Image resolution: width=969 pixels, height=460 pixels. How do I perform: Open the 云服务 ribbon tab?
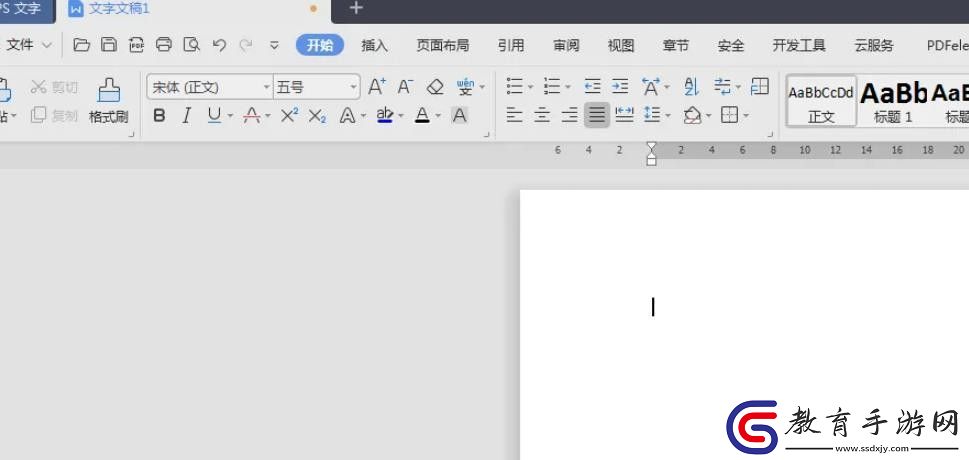pos(874,45)
